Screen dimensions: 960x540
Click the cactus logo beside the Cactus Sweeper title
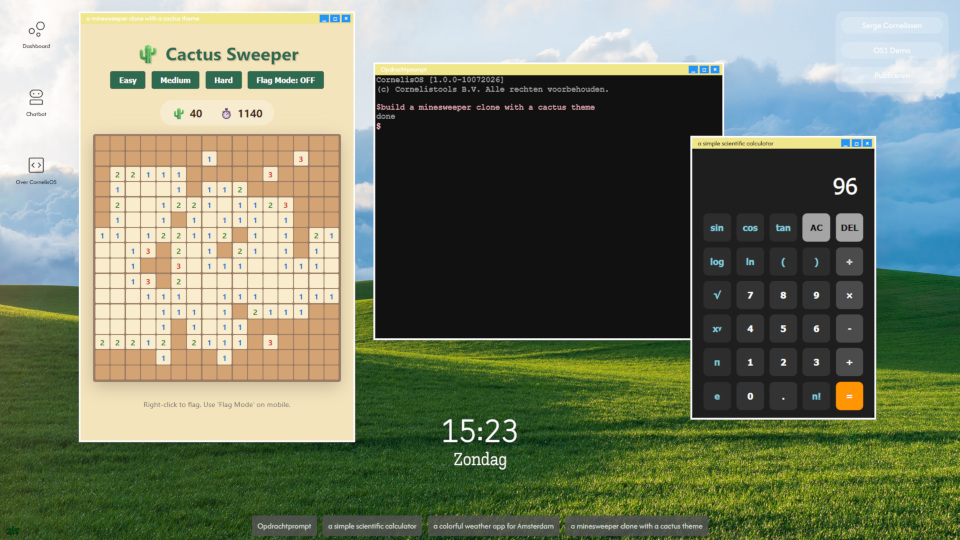tap(148, 54)
